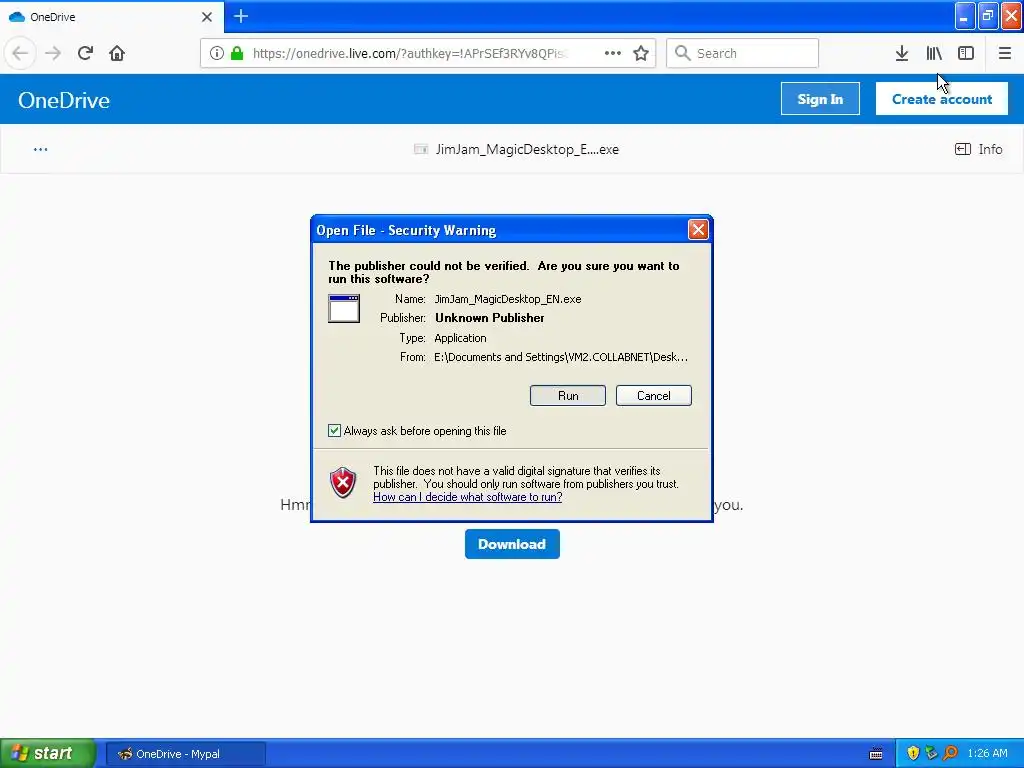Toggle the browser sidebar icon
The width and height of the screenshot is (1024, 768).
pyautogui.click(x=966, y=53)
